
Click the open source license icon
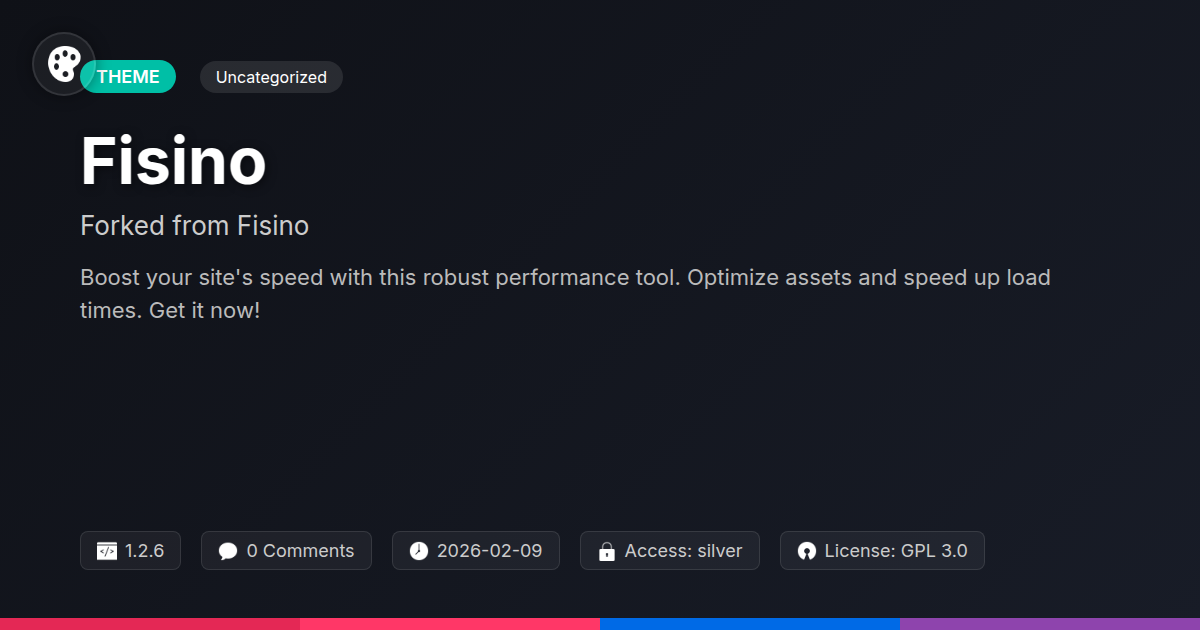(806, 551)
